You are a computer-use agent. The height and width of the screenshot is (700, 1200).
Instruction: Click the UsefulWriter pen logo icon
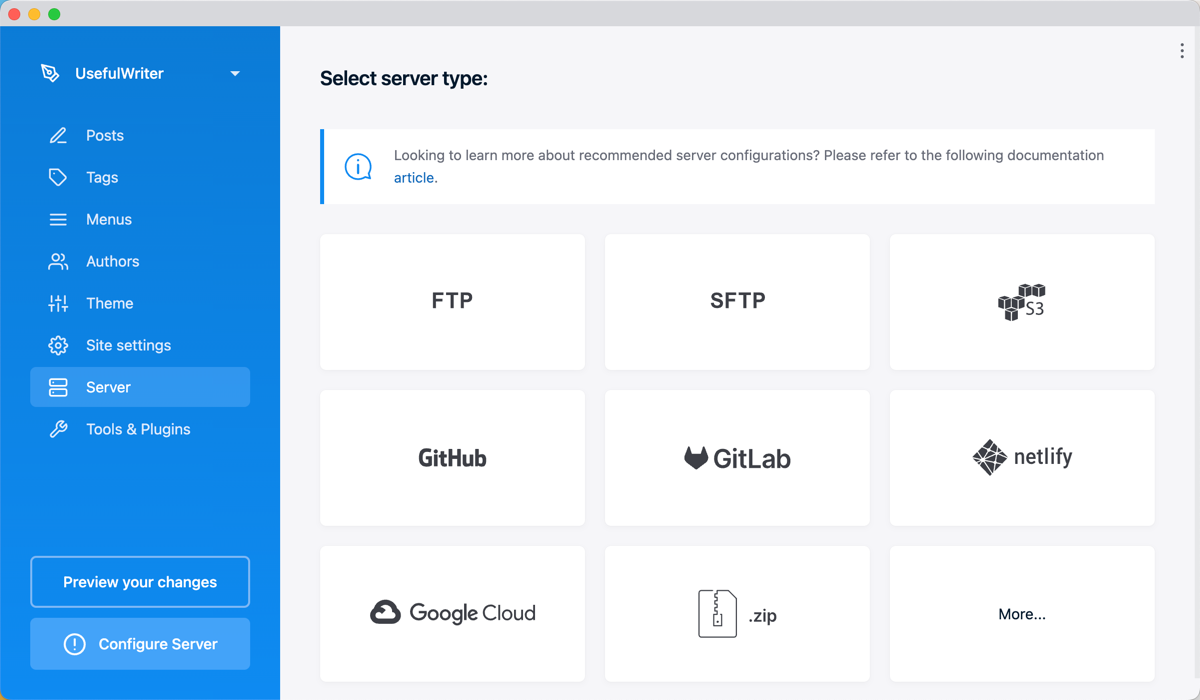coord(50,73)
